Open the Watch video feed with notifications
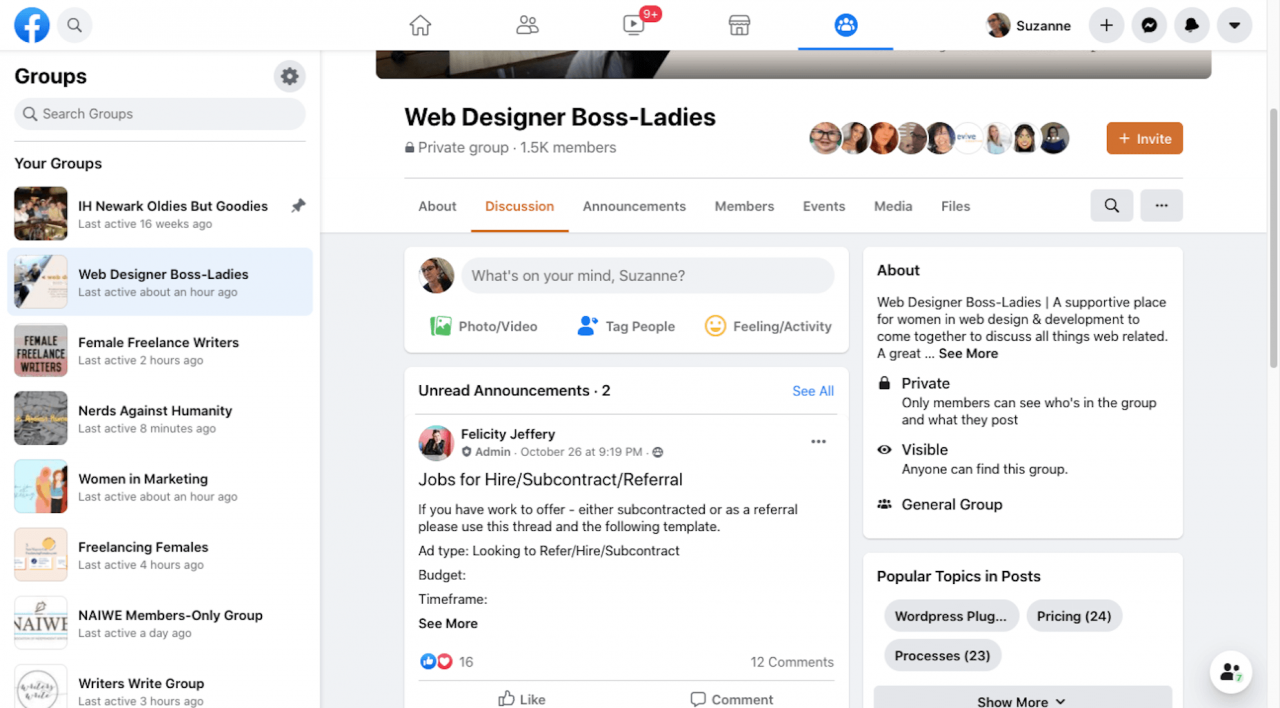Image resolution: width=1280 pixels, height=708 pixels. 633,25
